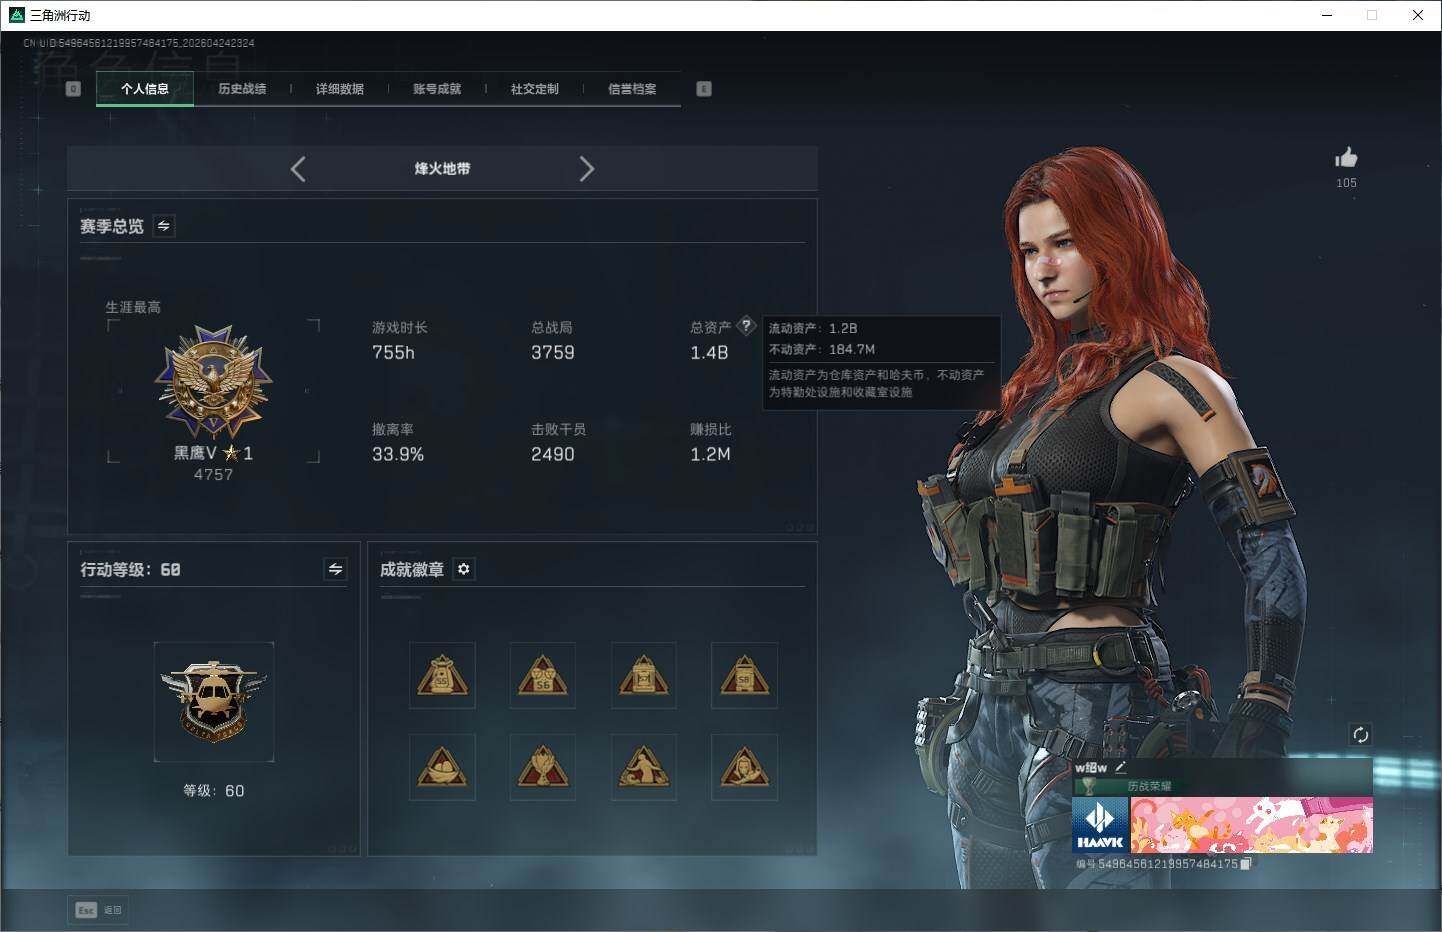Select the egg nest achievement badge
This screenshot has height=932, width=1442.
[x=442, y=768]
